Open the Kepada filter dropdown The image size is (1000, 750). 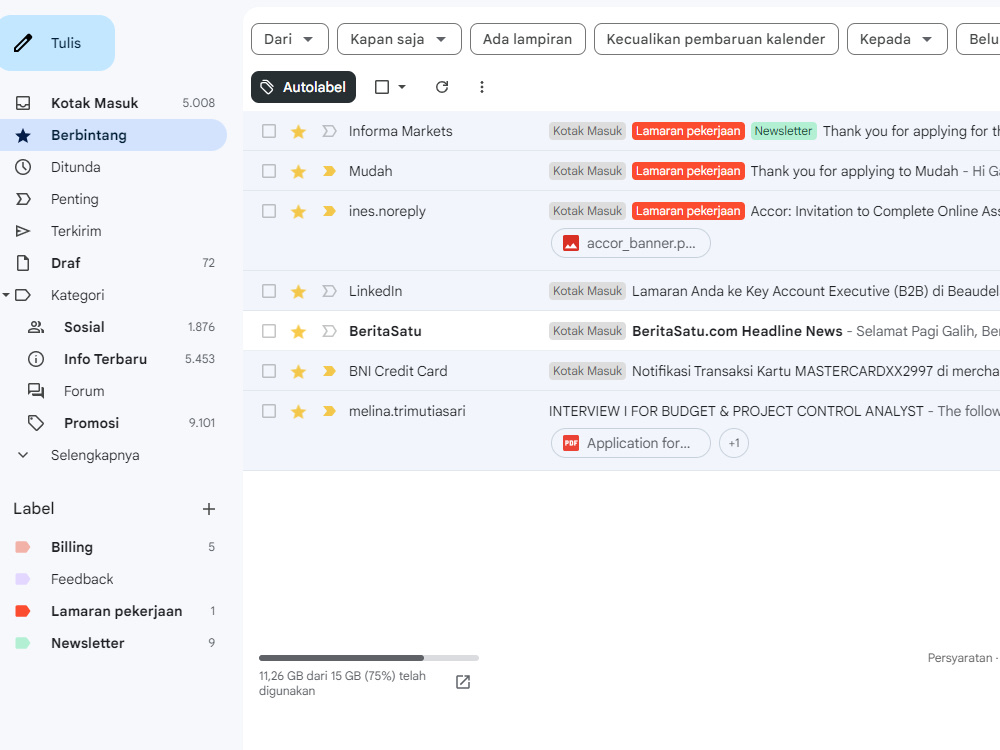point(897,39)
